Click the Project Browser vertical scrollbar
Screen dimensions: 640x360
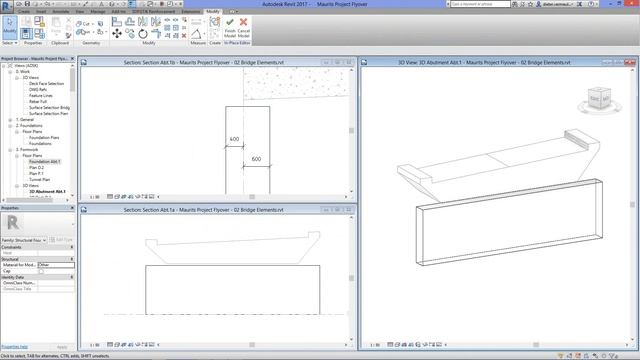click(73, 80)
